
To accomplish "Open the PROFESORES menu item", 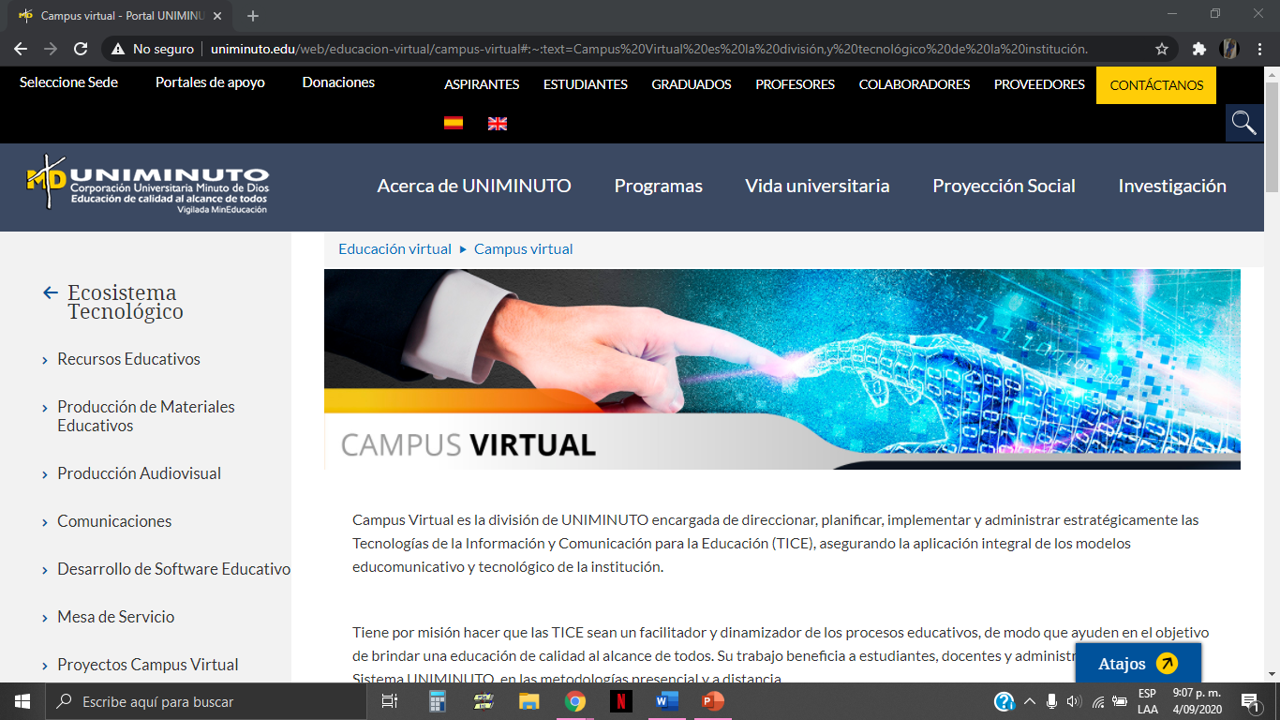I will pyautogui.click(x=795, y=85).
